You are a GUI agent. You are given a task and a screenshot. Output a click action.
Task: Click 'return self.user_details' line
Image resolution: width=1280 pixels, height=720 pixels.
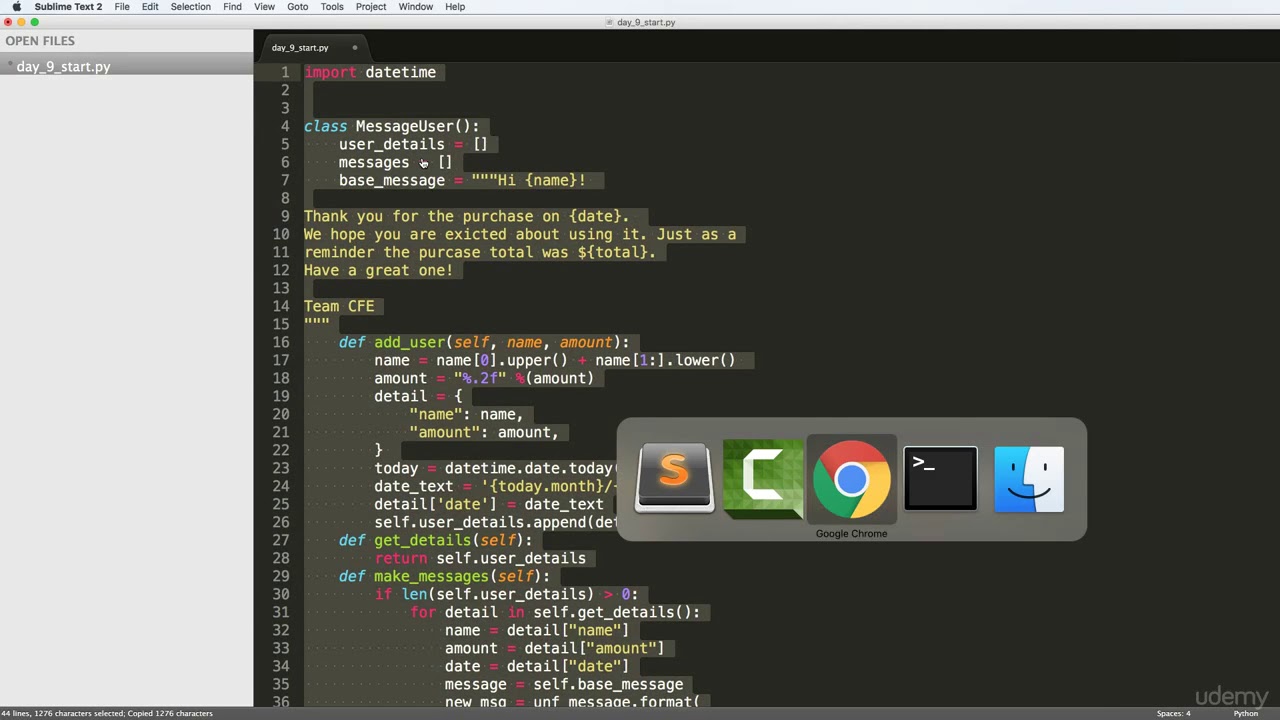[x=480, y=558]
